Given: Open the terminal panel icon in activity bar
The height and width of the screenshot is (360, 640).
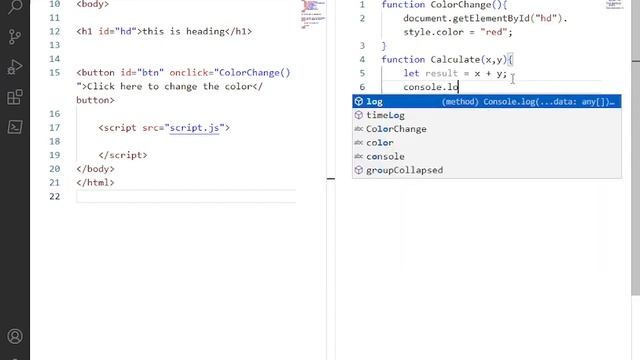Looking at the screenshot, I should (15, 127).
